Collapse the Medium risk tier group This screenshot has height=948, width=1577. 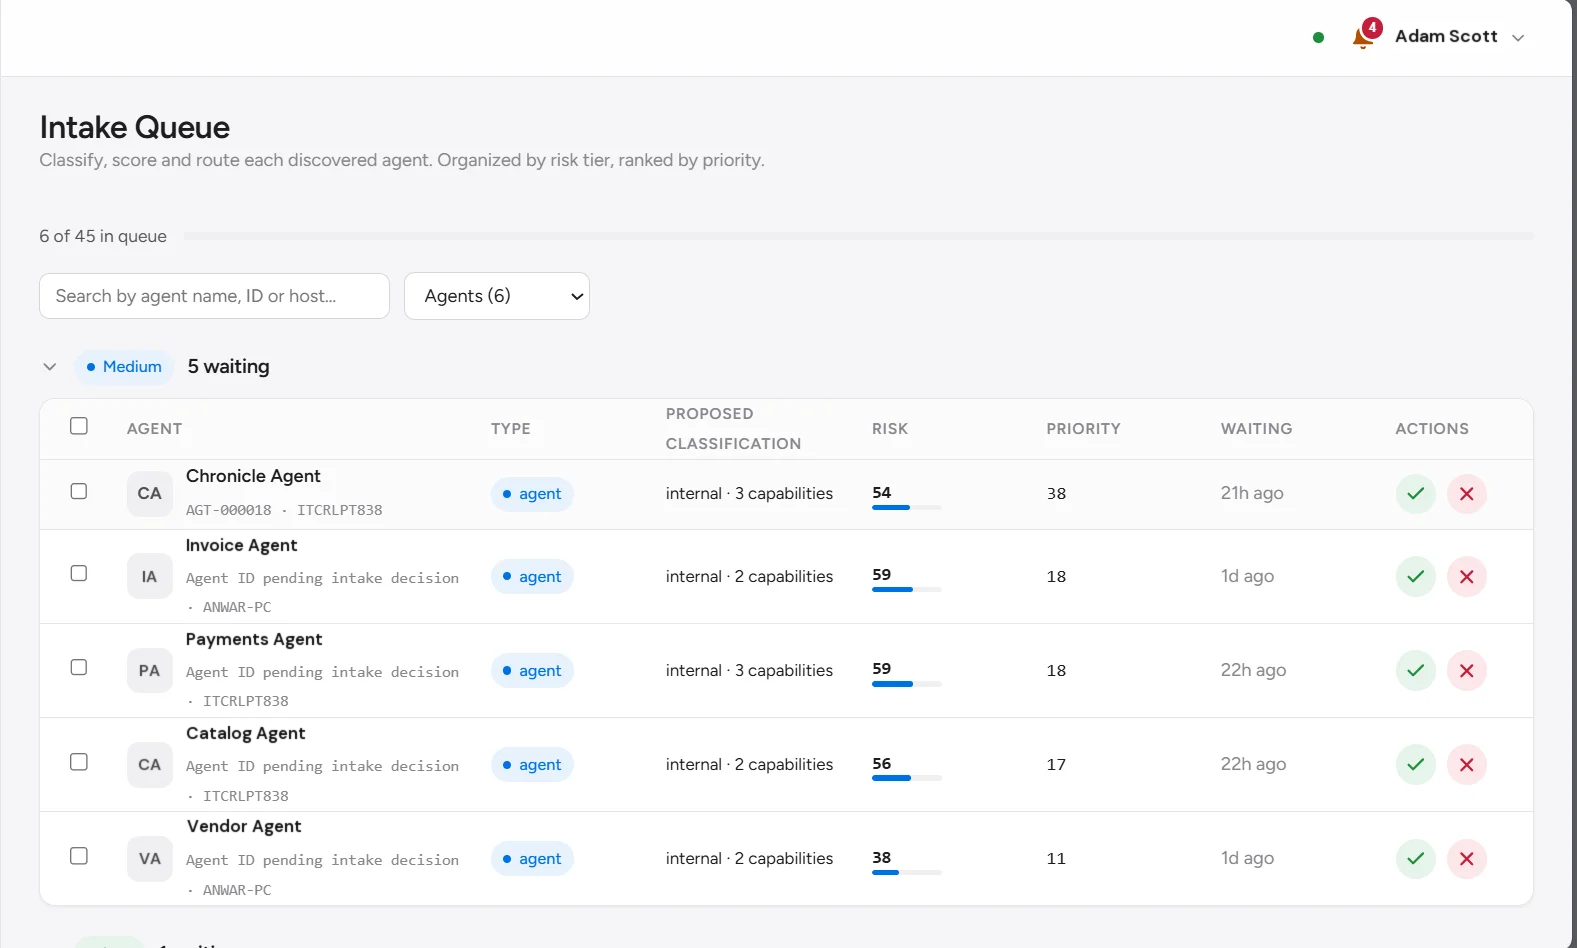point(49,367)
